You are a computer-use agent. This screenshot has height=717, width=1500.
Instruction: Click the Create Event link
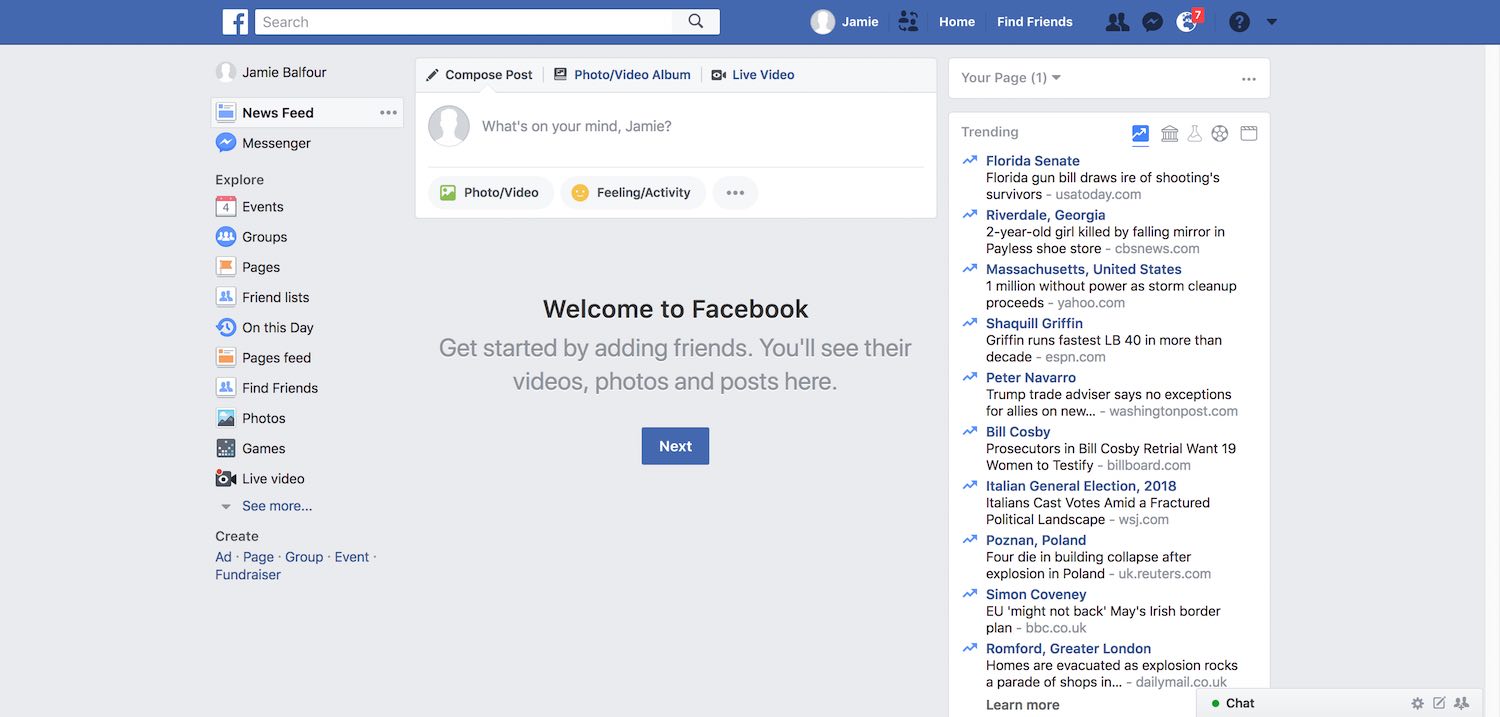(352, 557)
